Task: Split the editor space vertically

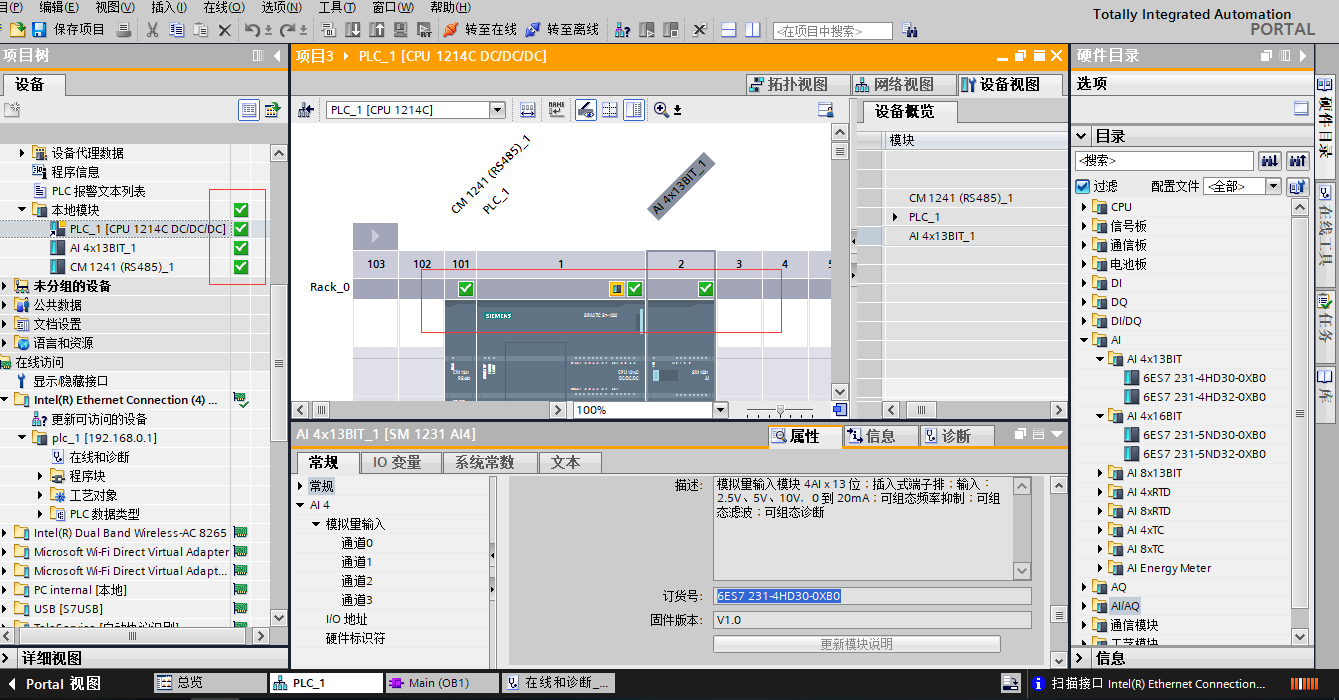Action: (752, 30)
